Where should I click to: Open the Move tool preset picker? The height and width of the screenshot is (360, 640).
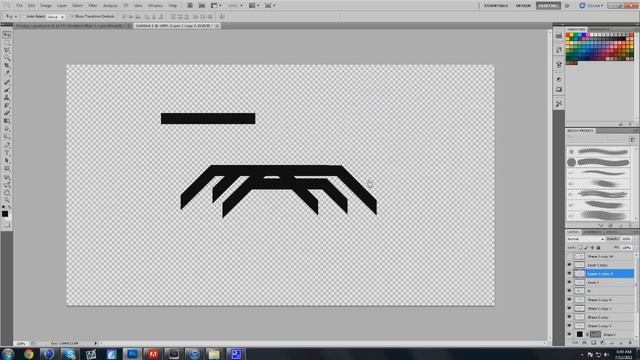point(11,17)
